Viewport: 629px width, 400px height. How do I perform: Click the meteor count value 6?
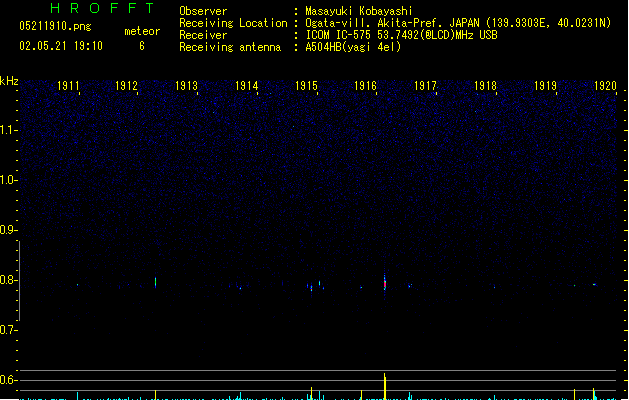click(x=142, y=46)
